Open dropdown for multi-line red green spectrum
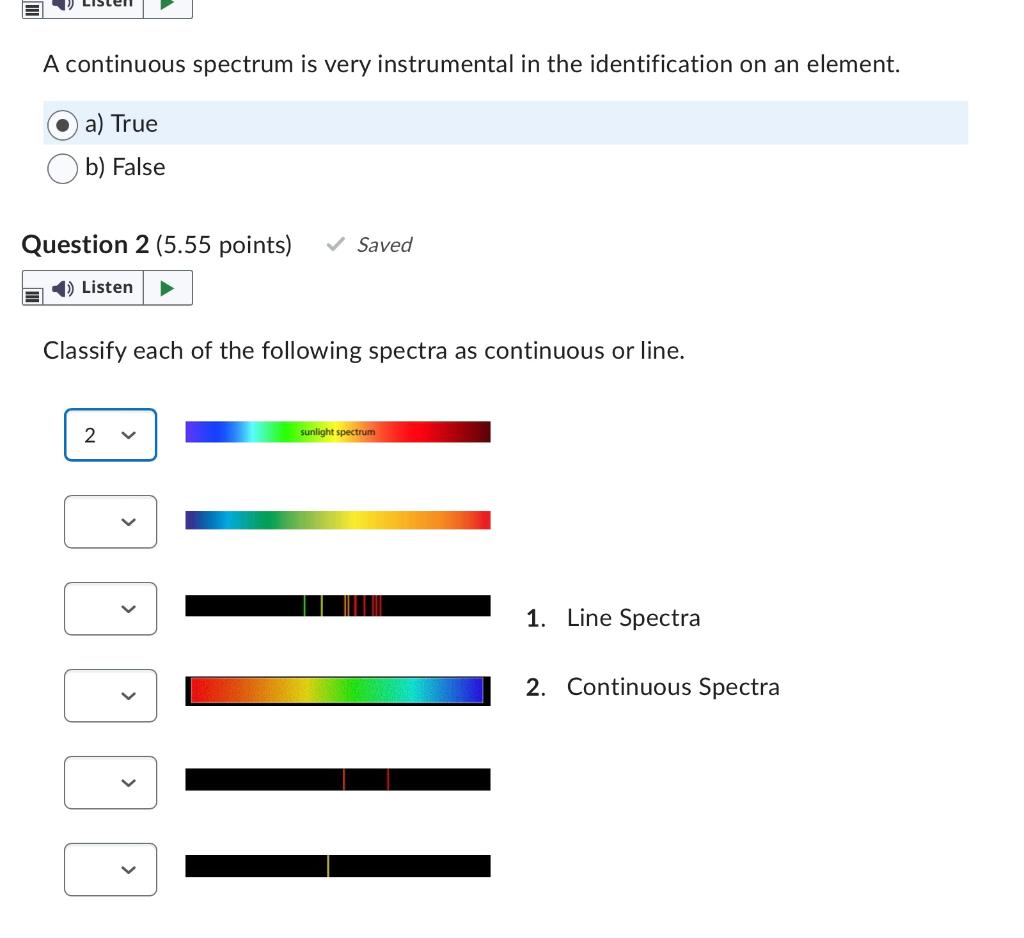This screenshot has width=1024, height=938. [110, 609]
